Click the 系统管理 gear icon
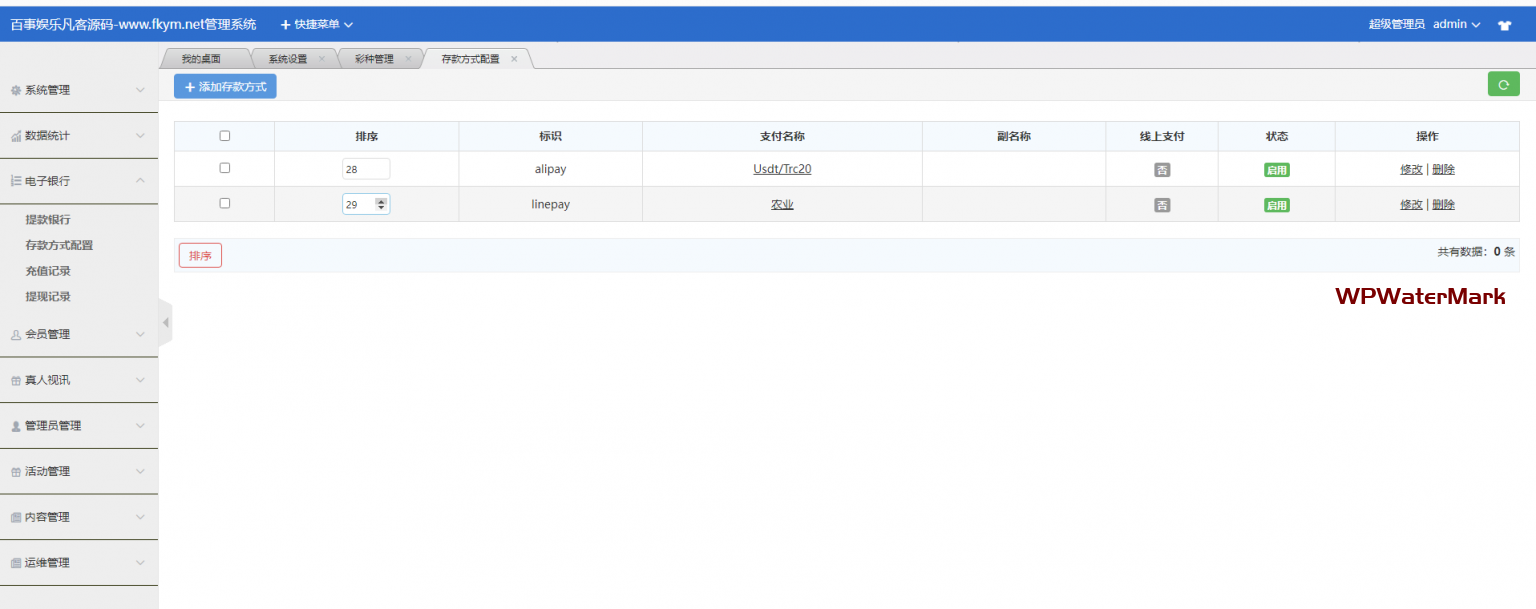 click(x=16, y=90)
